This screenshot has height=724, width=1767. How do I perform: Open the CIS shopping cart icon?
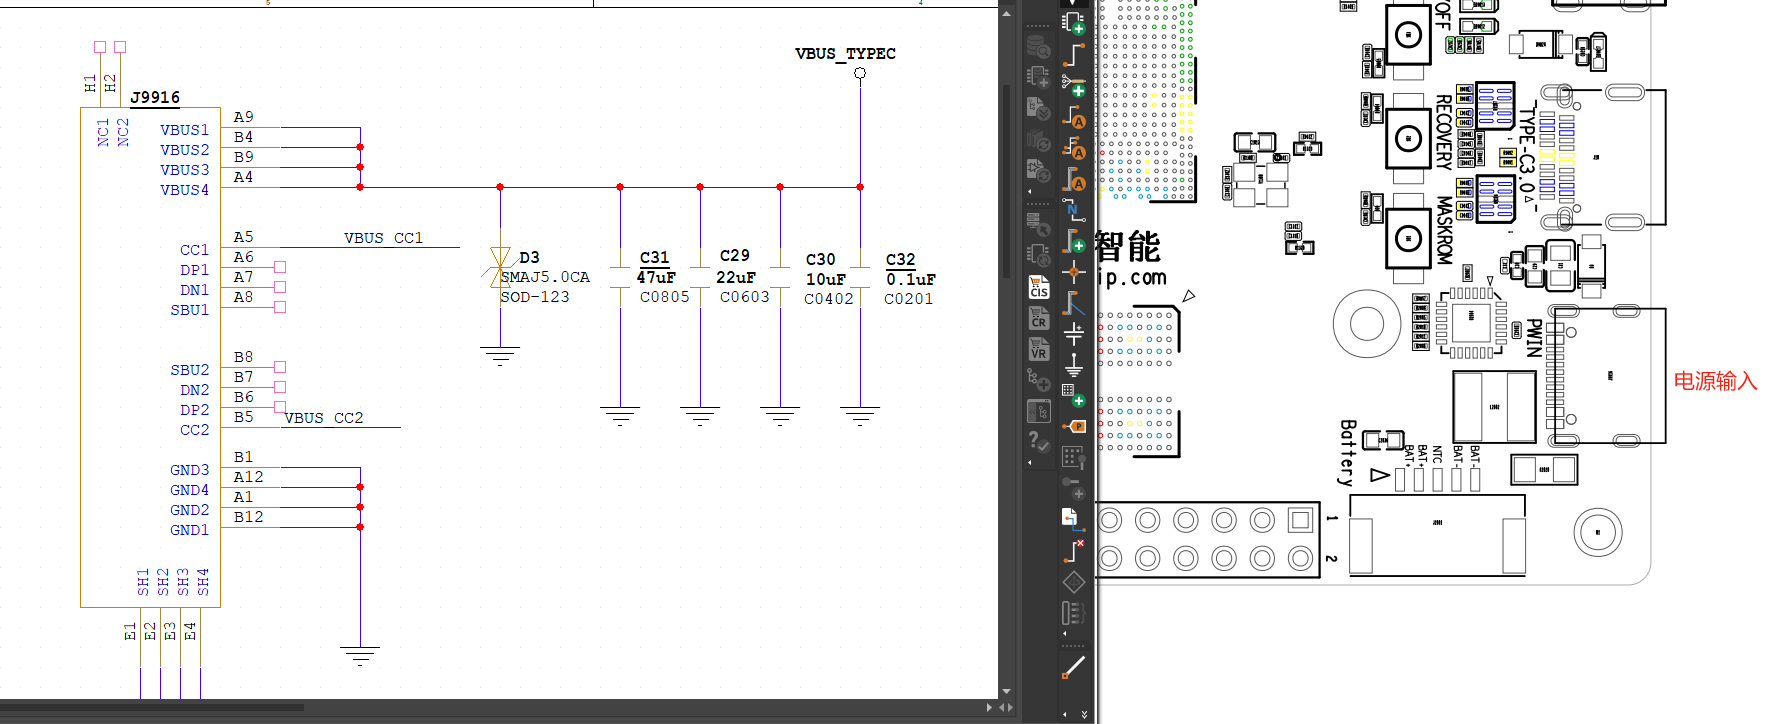[x=1039, y=287]
